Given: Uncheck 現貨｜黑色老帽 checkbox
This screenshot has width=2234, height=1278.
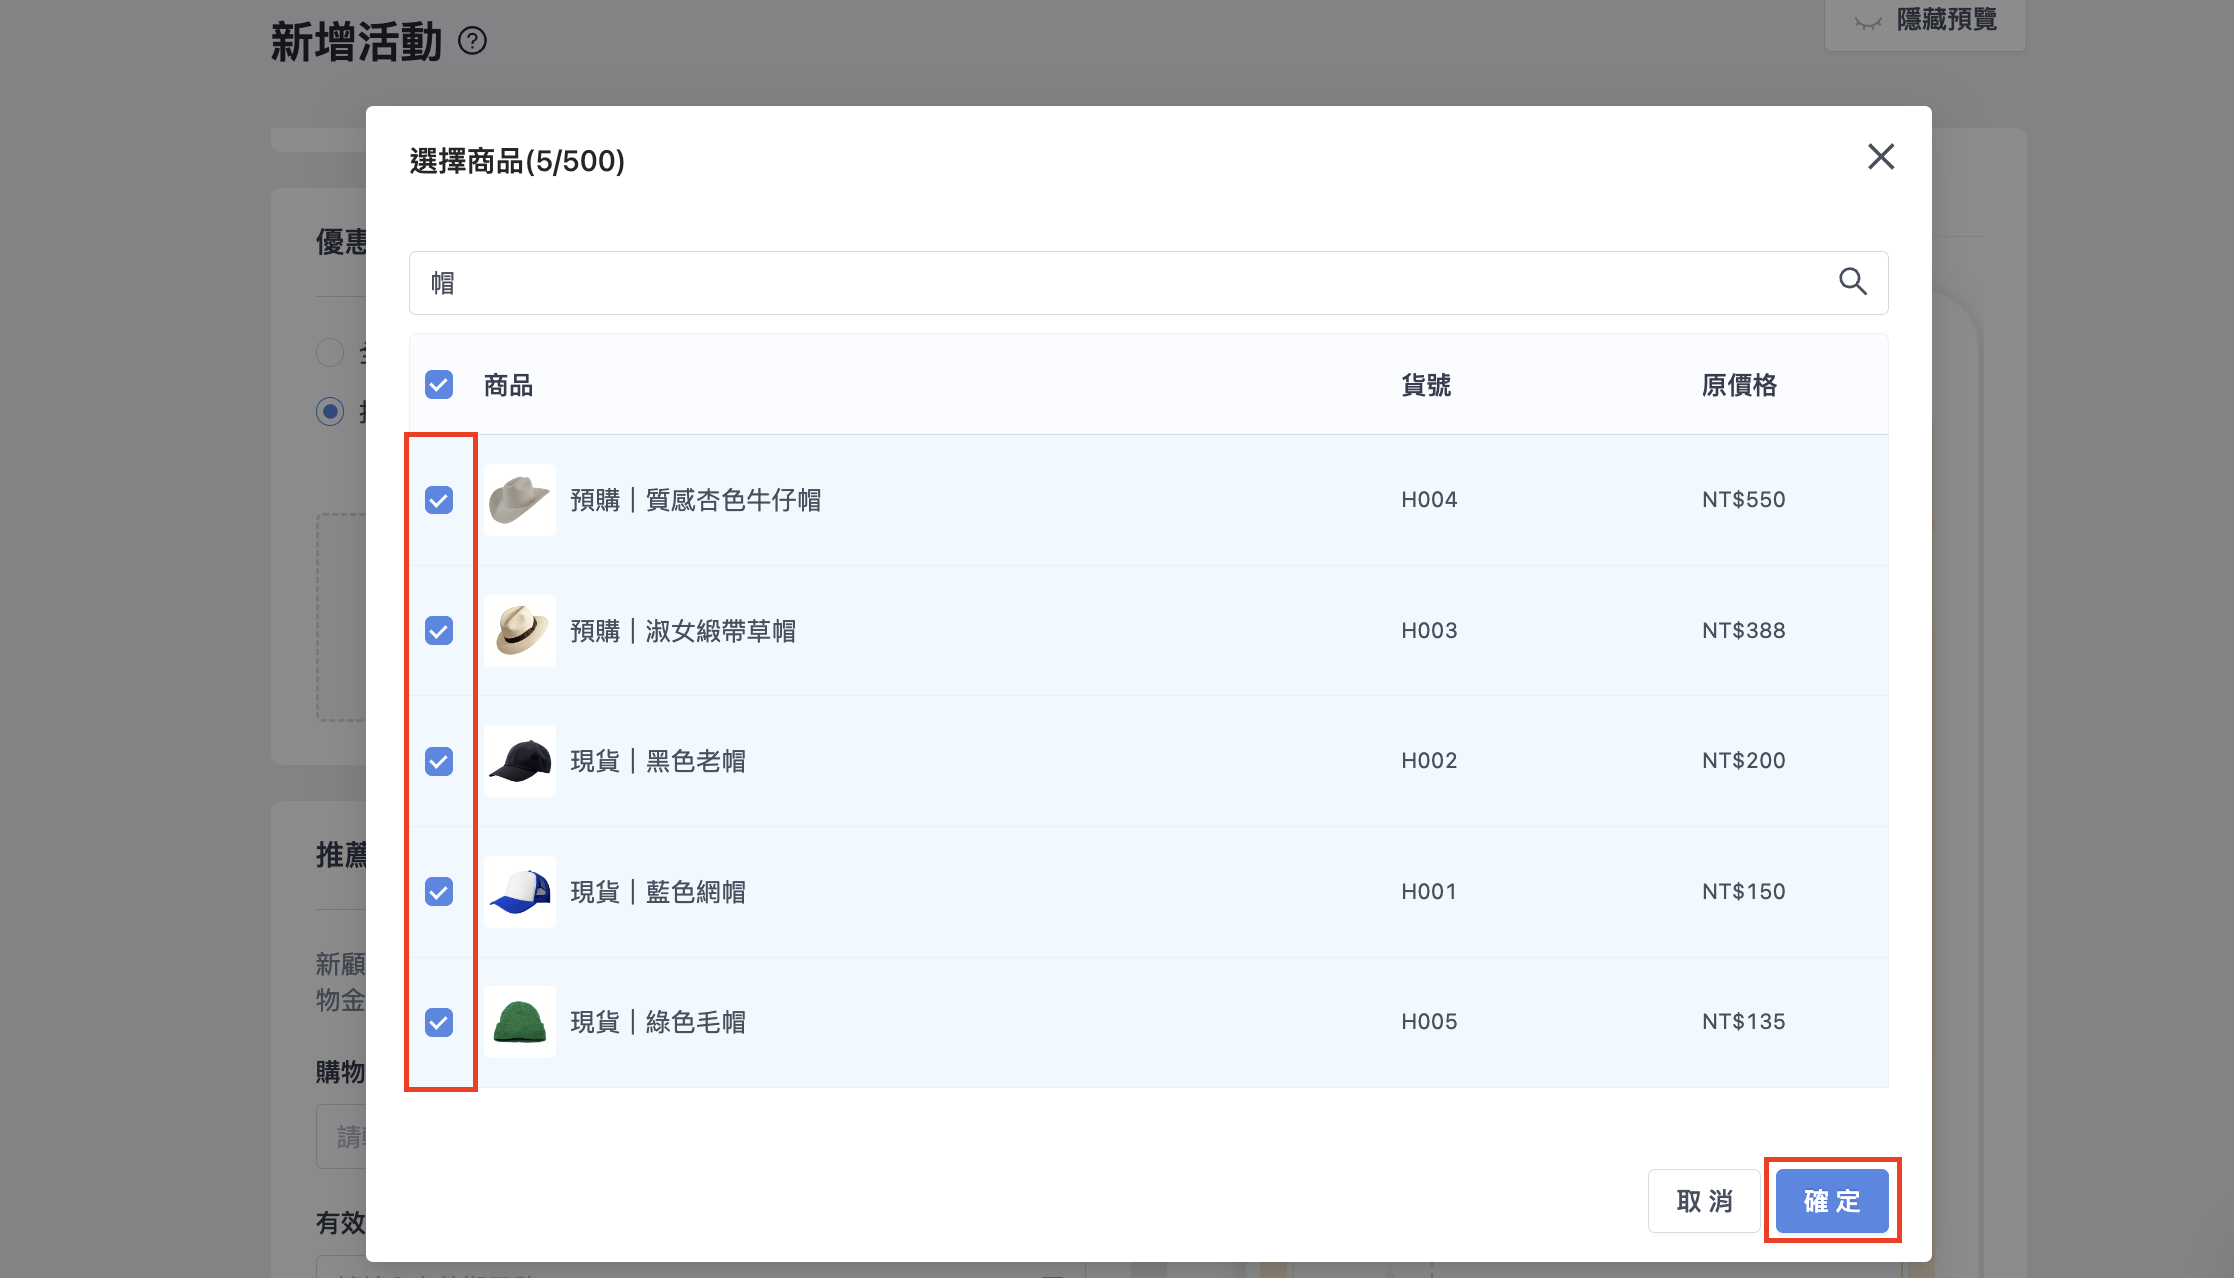Looking at the screenshot, I should pyautogui.click(x=439, y=762).
